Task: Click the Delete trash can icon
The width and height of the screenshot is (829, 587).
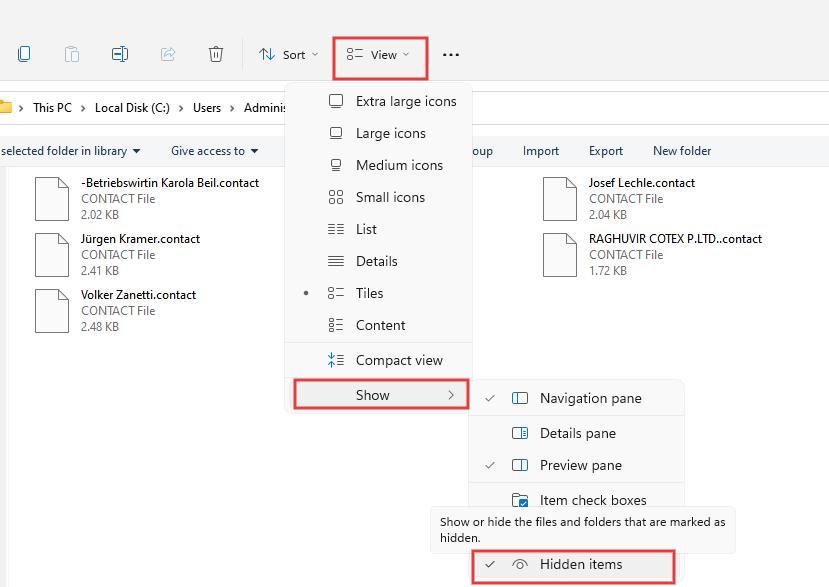Action: tap(216, 54)
